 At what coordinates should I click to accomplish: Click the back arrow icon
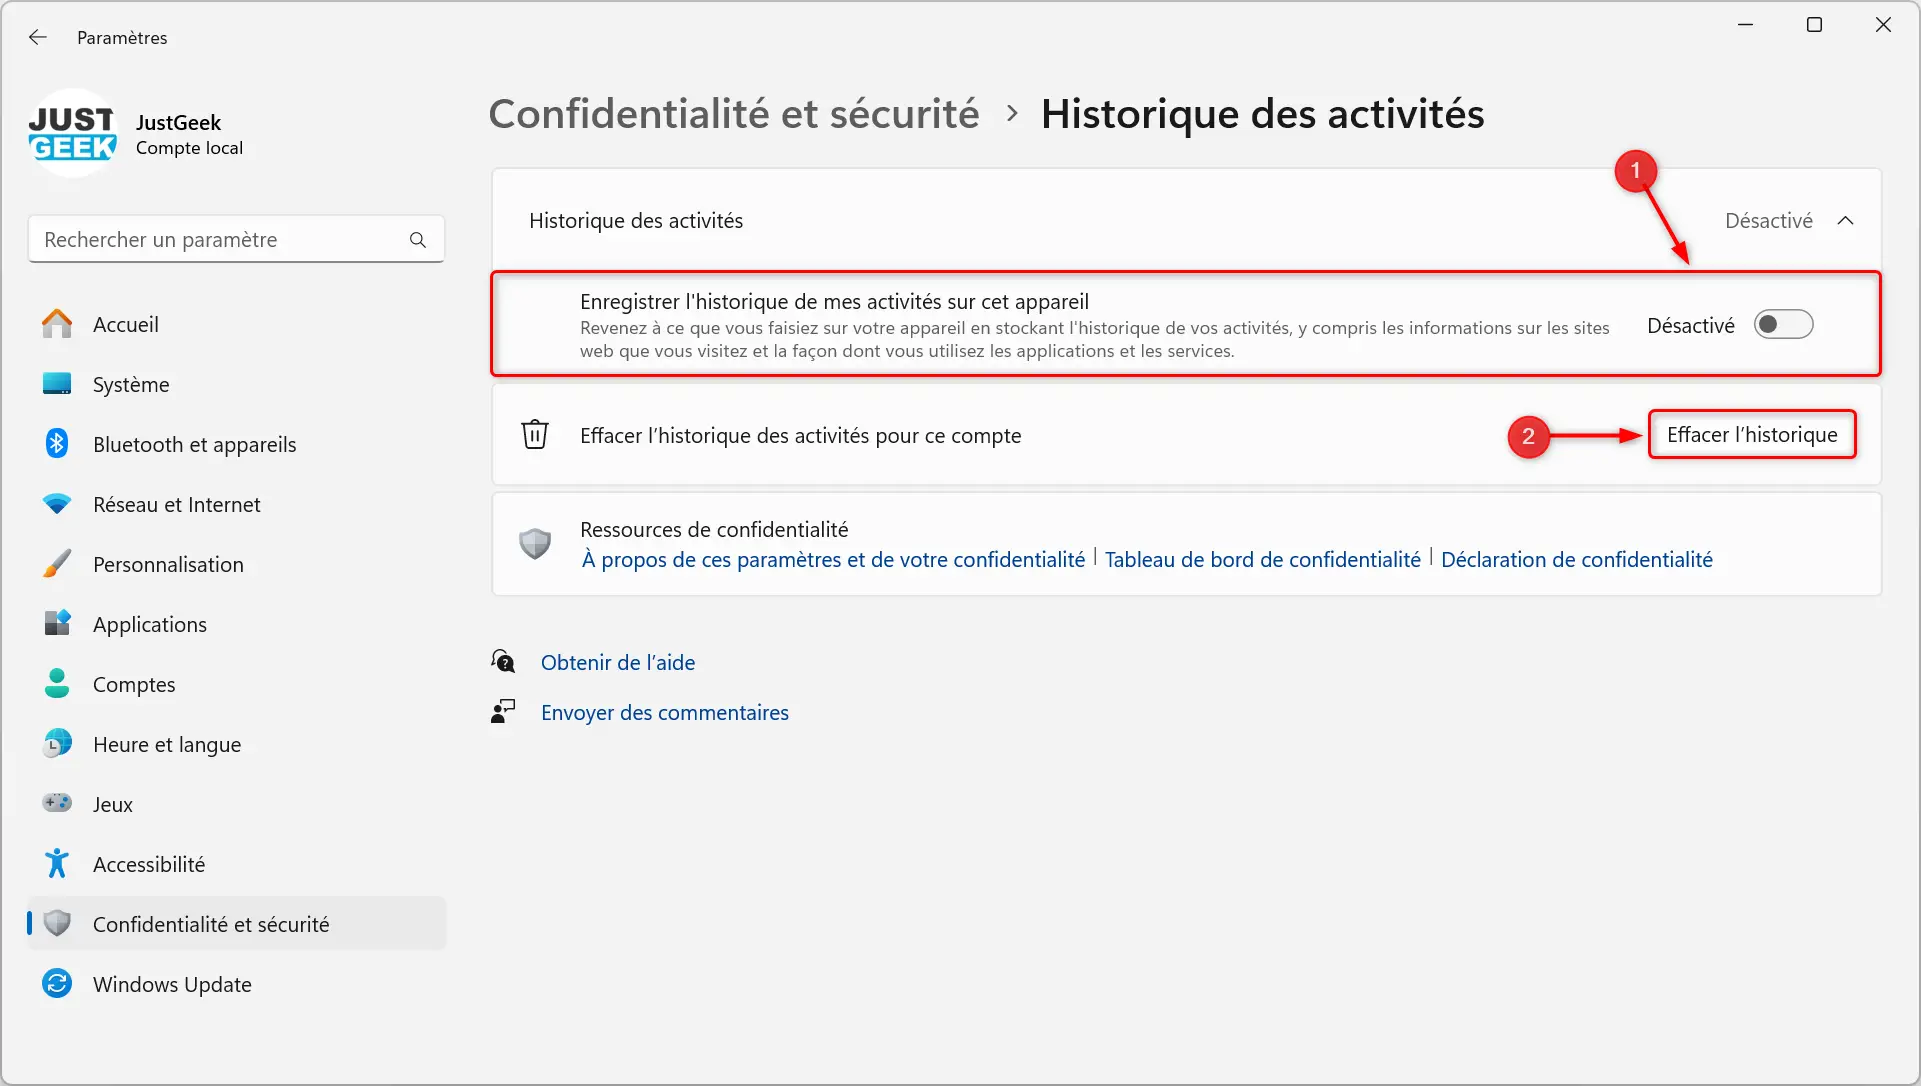coord(38,37)
